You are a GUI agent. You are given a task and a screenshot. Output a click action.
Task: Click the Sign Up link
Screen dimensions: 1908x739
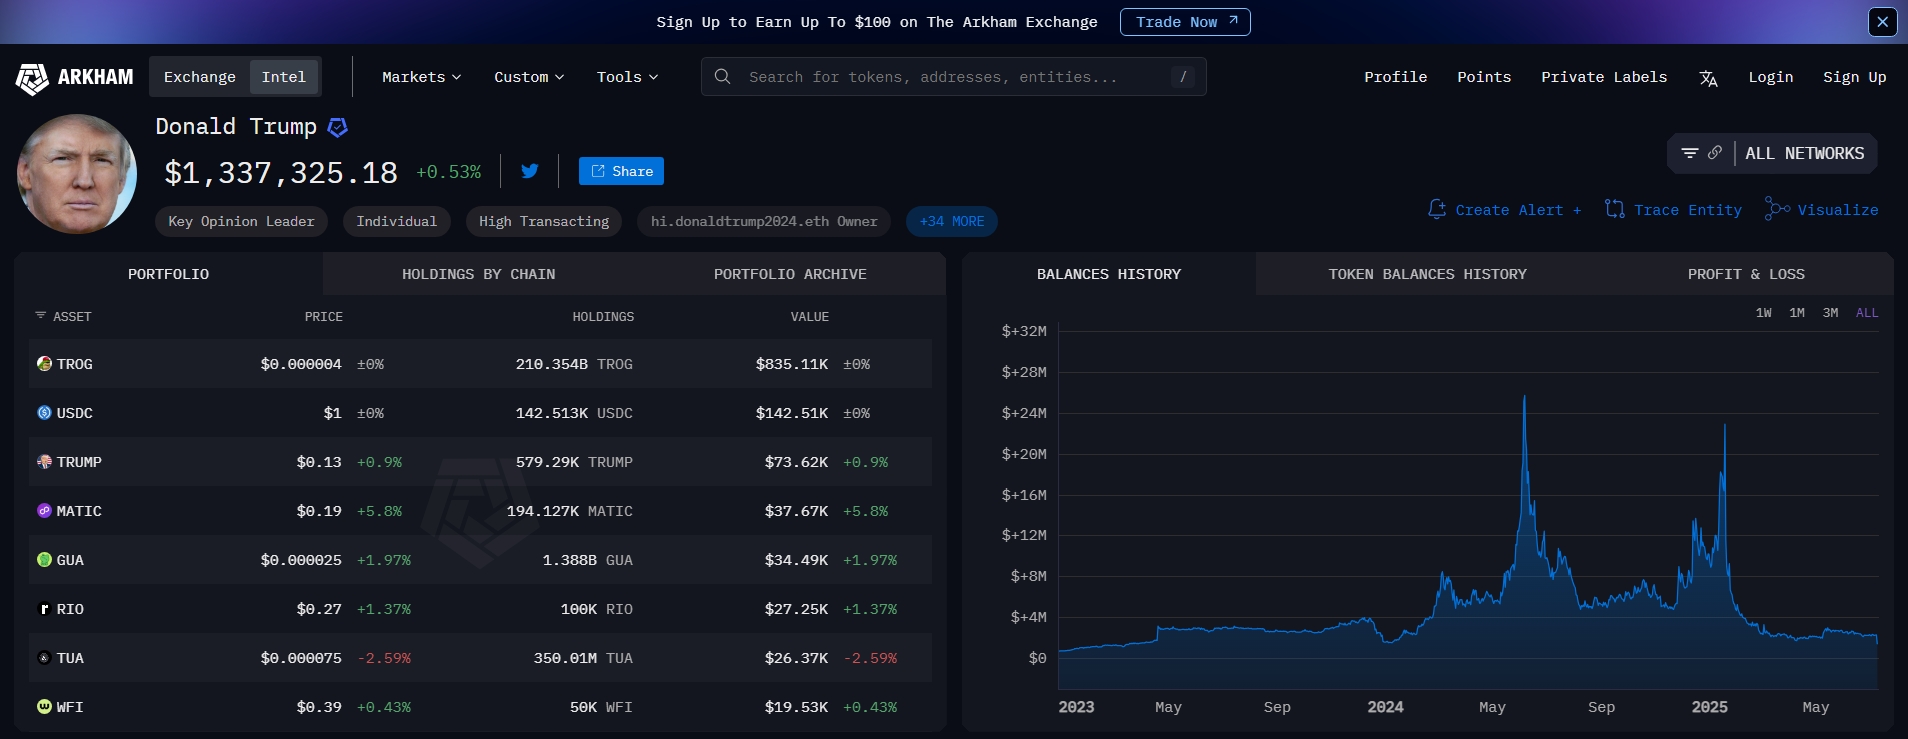1854,77
